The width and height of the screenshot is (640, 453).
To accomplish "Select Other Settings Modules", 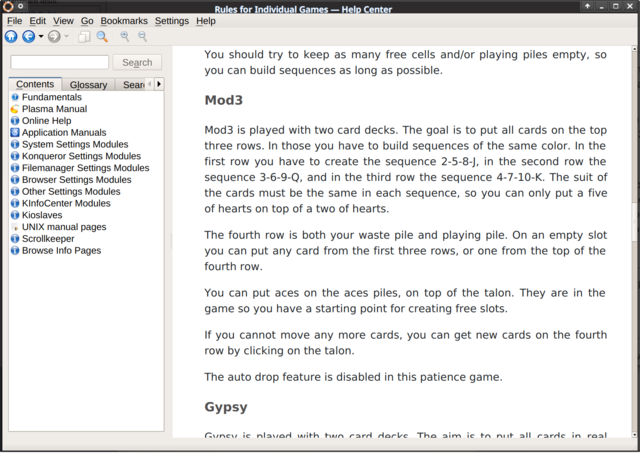I will coord(71,192).
